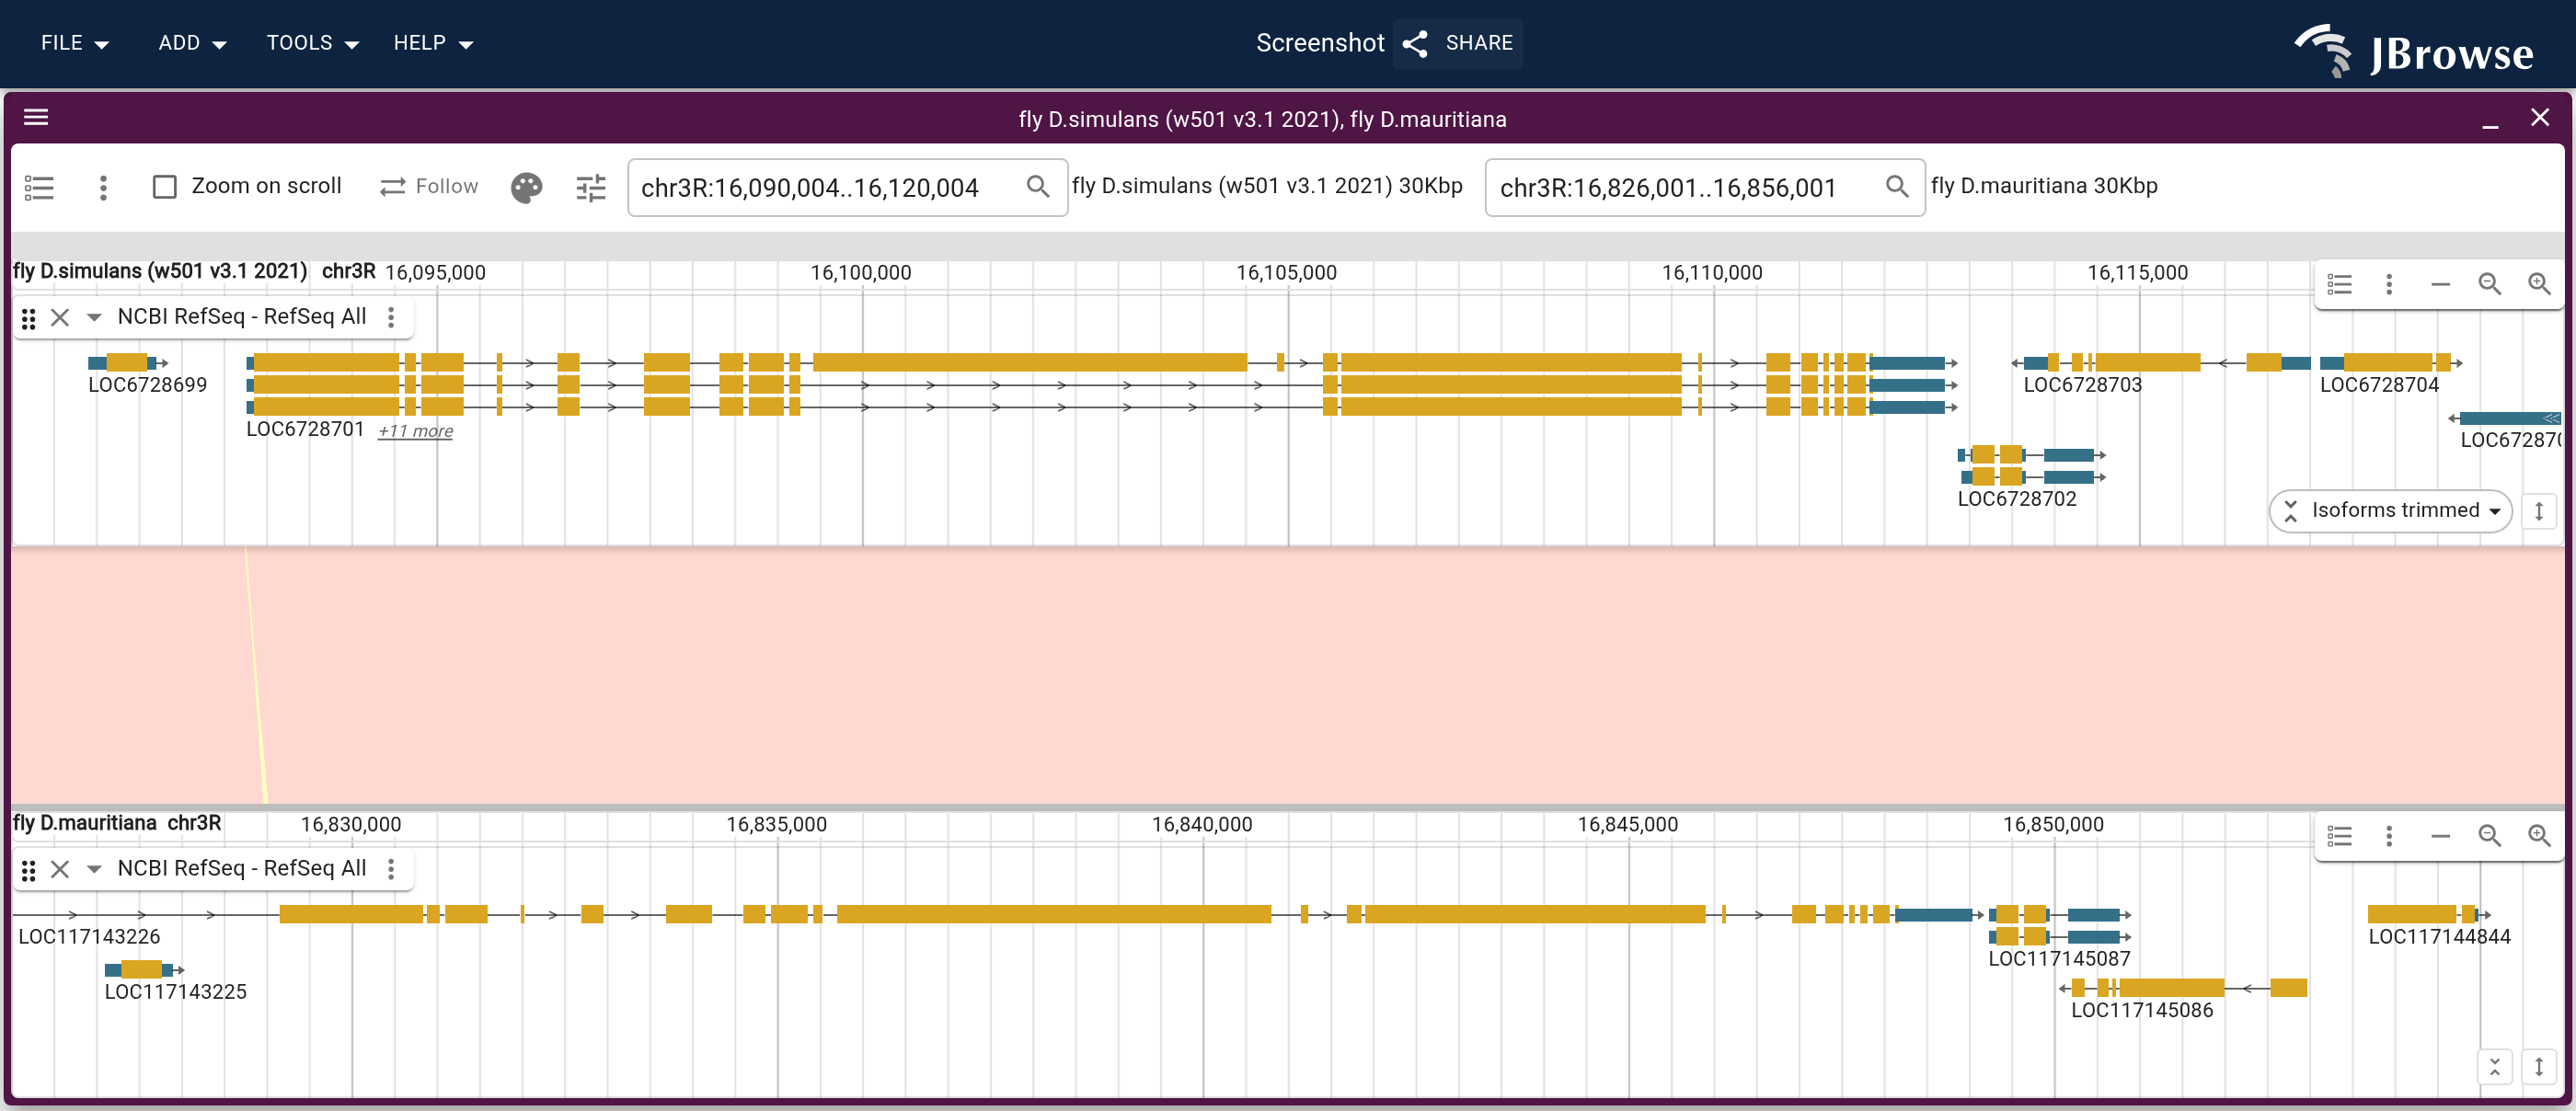Image resolution: width=2576 pixels, height=1111 pixels.
Task: Zoom in on D.simulans view
Action: [2538, 284]
